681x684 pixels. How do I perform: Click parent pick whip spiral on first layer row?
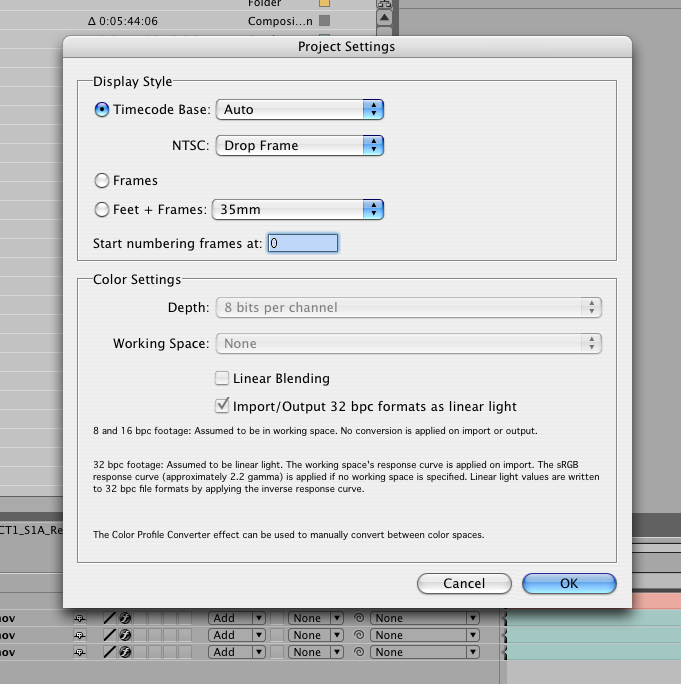point(359,618)
